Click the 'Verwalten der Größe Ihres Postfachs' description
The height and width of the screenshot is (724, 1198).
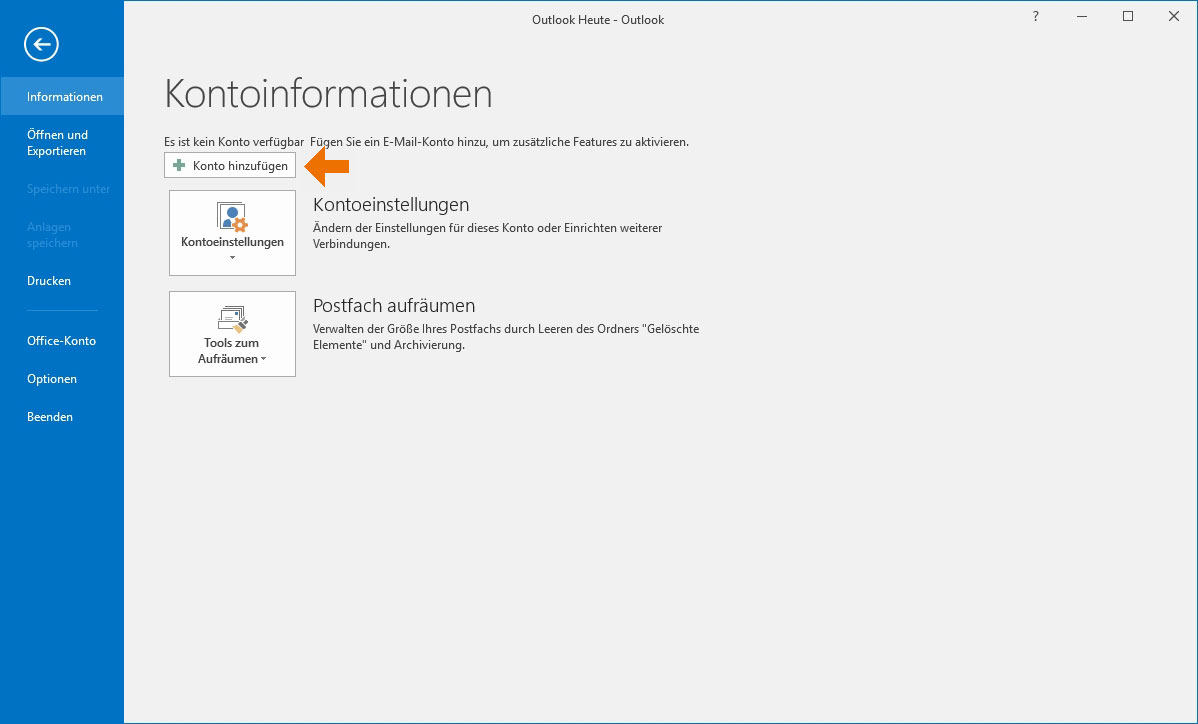click(x=506, y=337)
